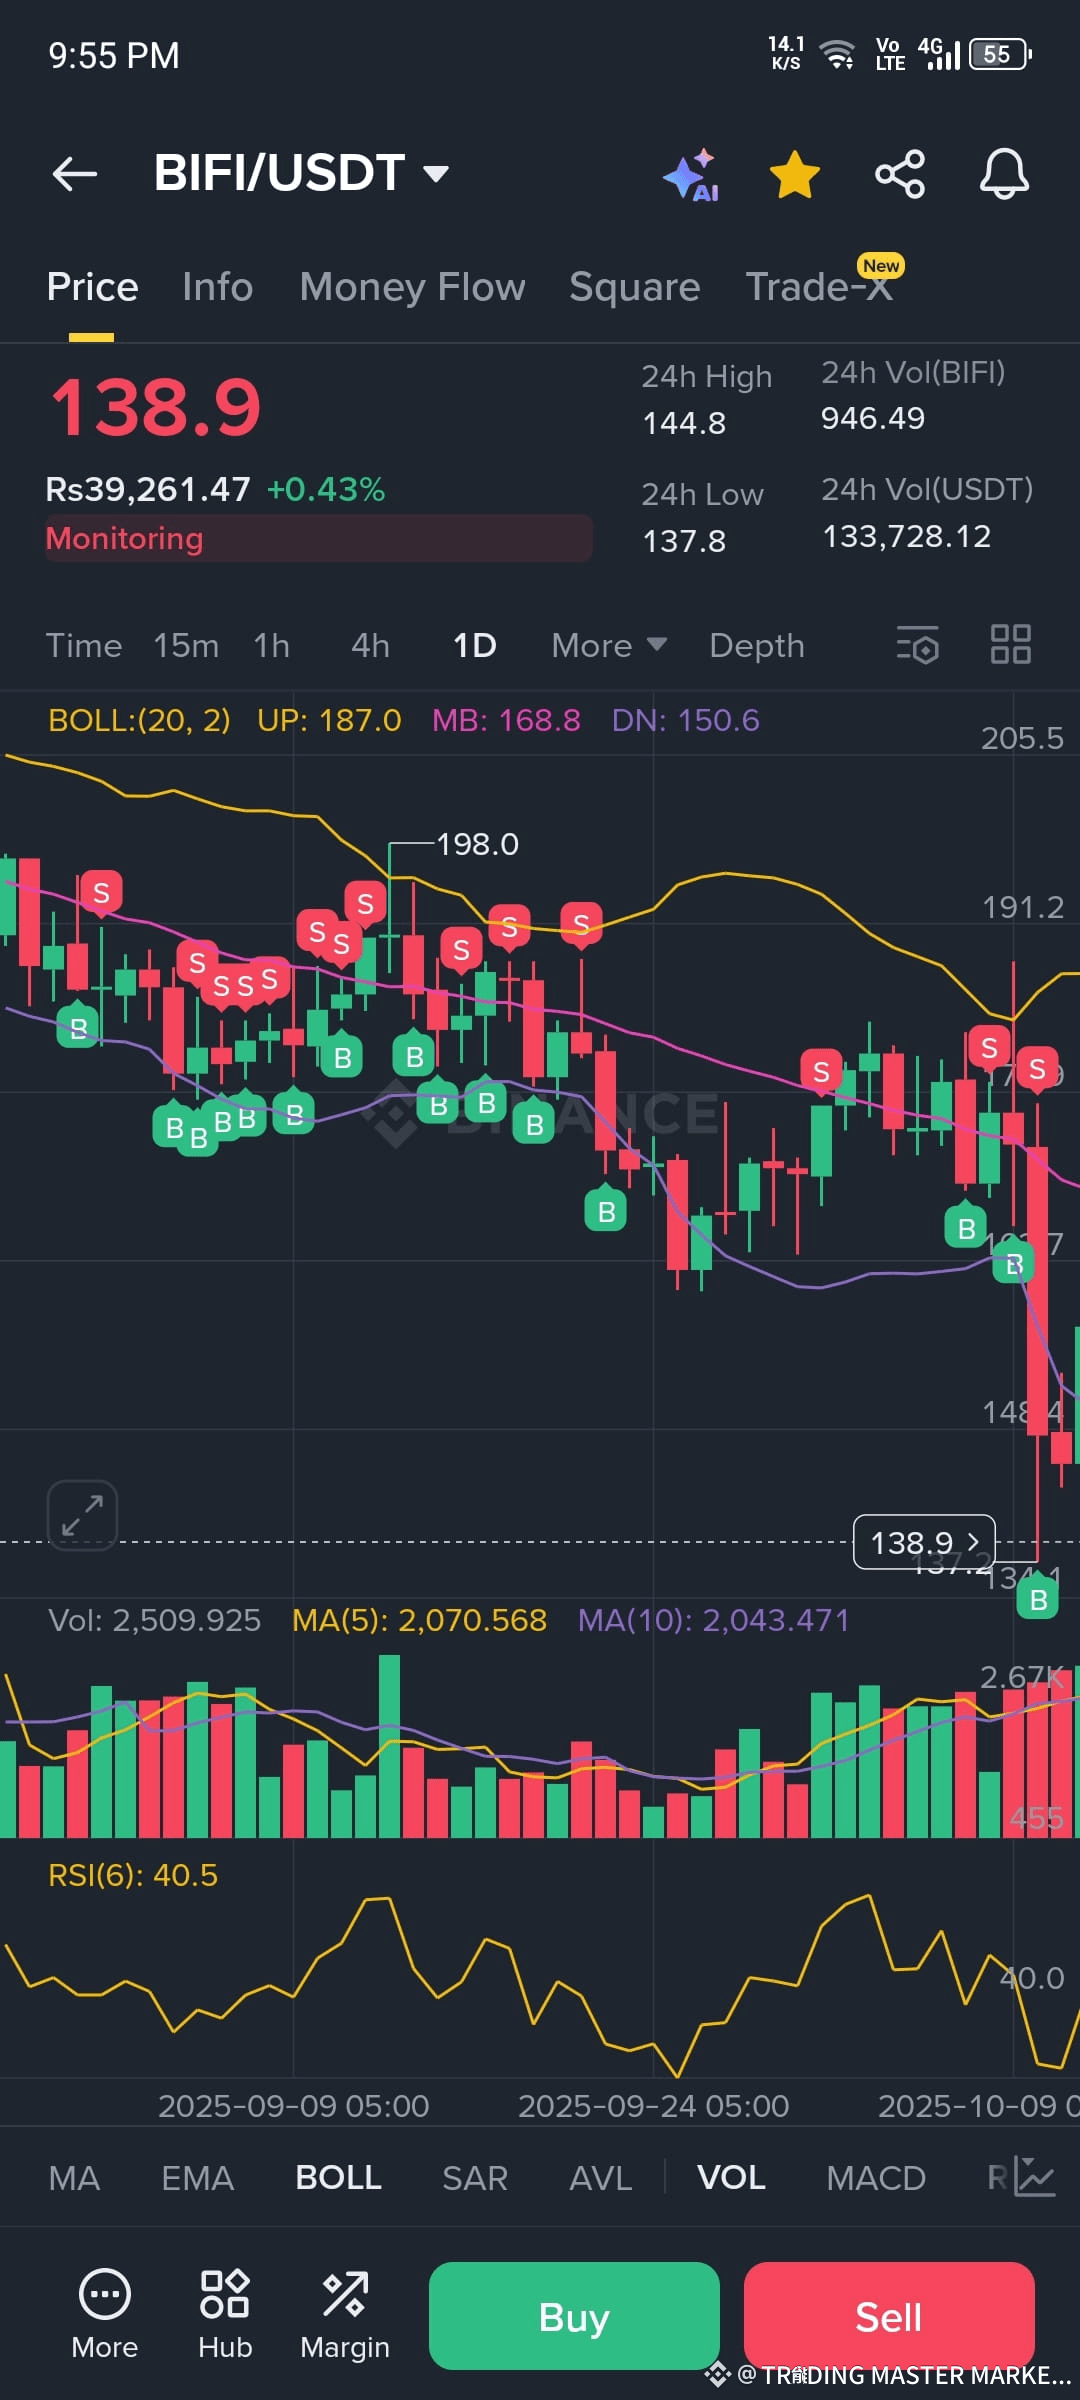
Task: Open the chart settings icon
Action: (x=918, y=645)
